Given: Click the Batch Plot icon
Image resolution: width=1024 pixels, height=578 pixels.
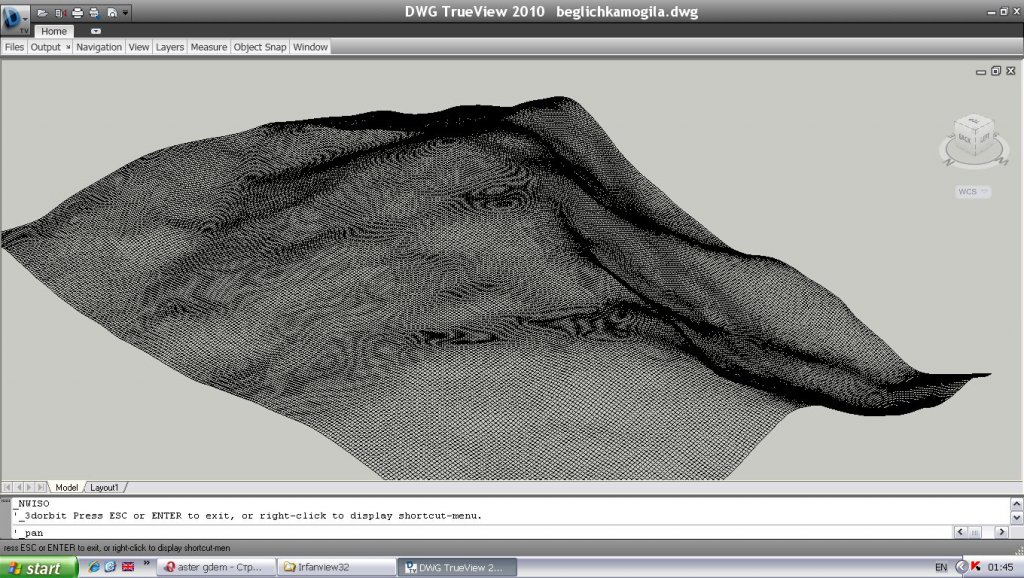Looking at the screenshot, I should tap(94, 13).
